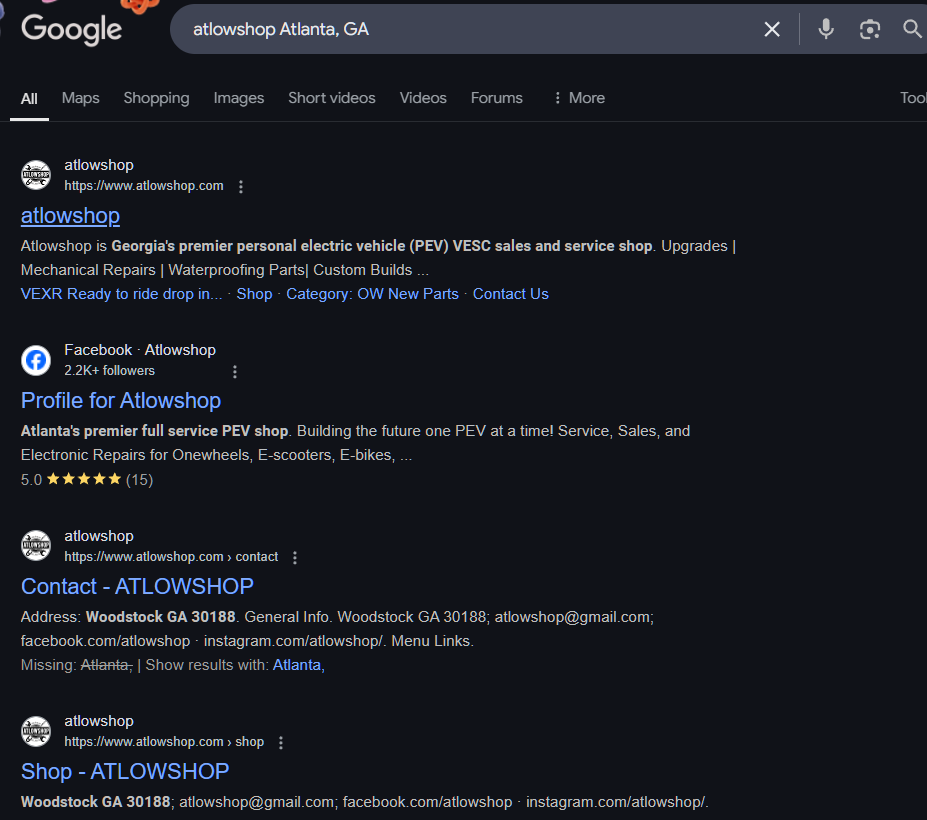The image size is (927, 820).
Task: Click the contact breadcrumb URL
Action: tap(171, 557)
